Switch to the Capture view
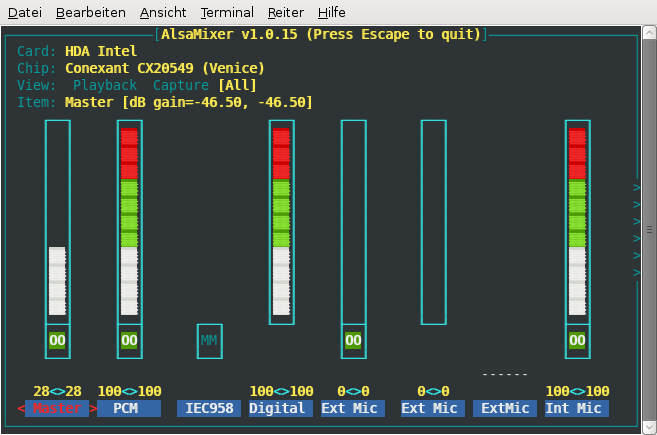 181,85
